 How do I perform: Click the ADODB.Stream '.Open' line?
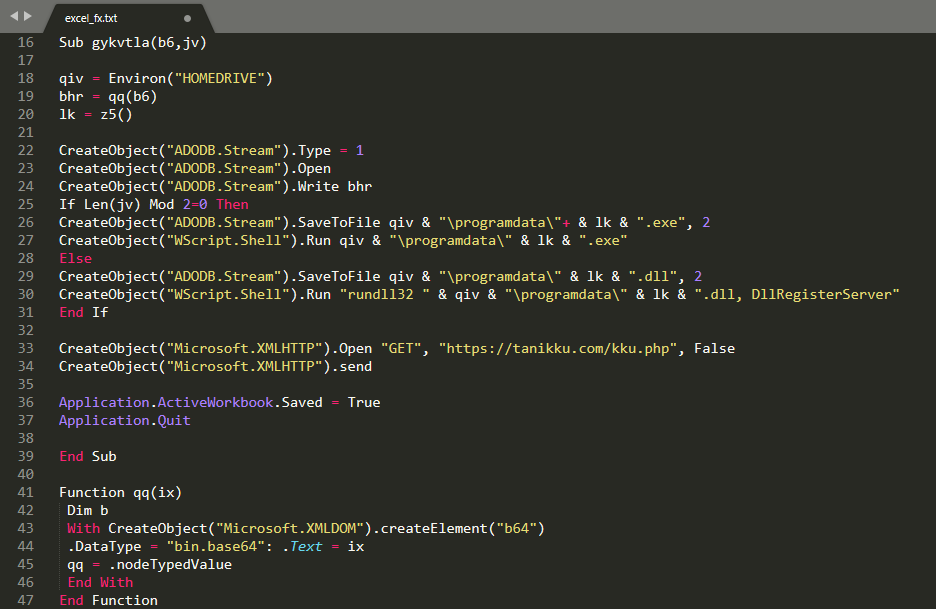[x=195, y=168]
